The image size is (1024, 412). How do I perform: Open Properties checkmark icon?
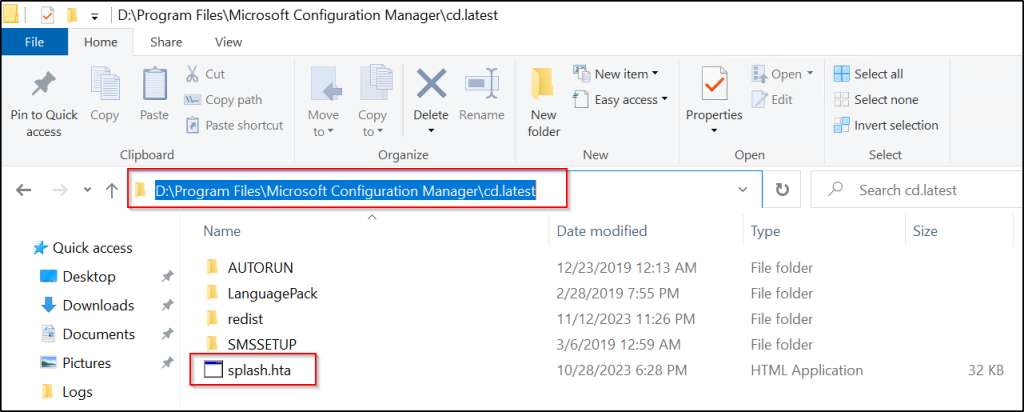click(714, 84)
